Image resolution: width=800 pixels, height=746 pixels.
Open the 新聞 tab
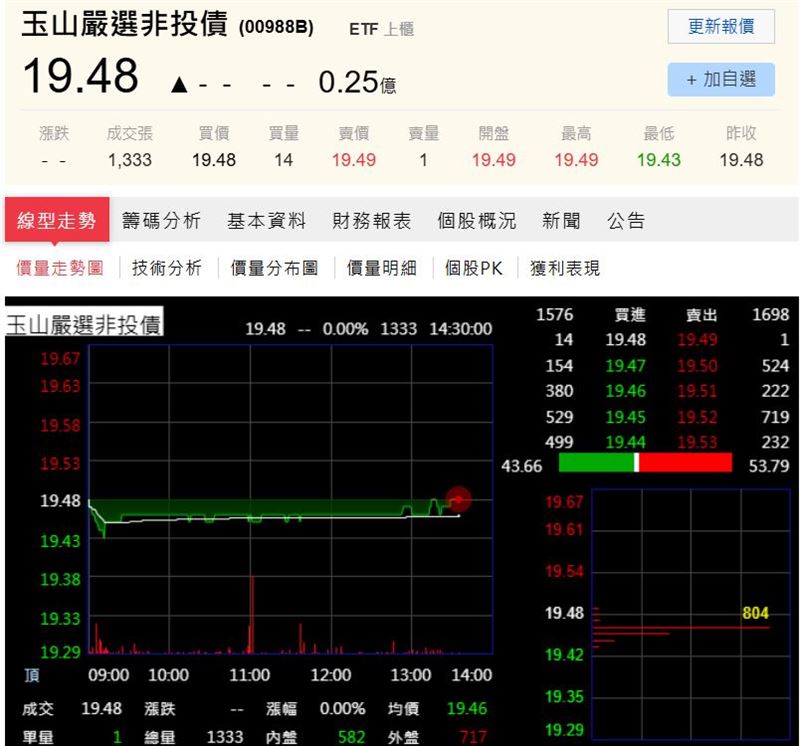point(561,220)
